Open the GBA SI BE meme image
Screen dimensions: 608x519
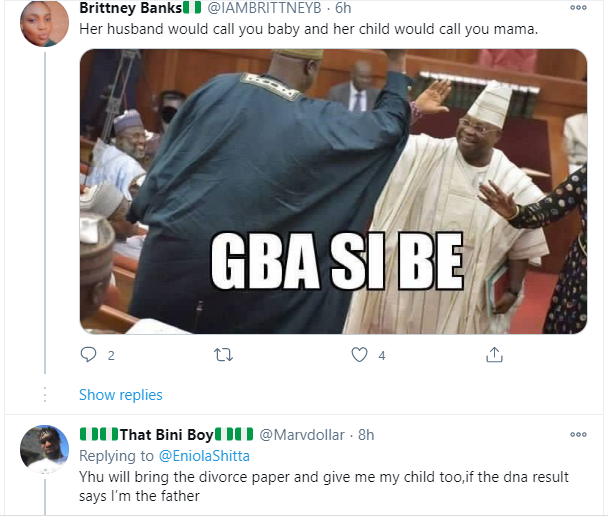[x=333, y=190]
